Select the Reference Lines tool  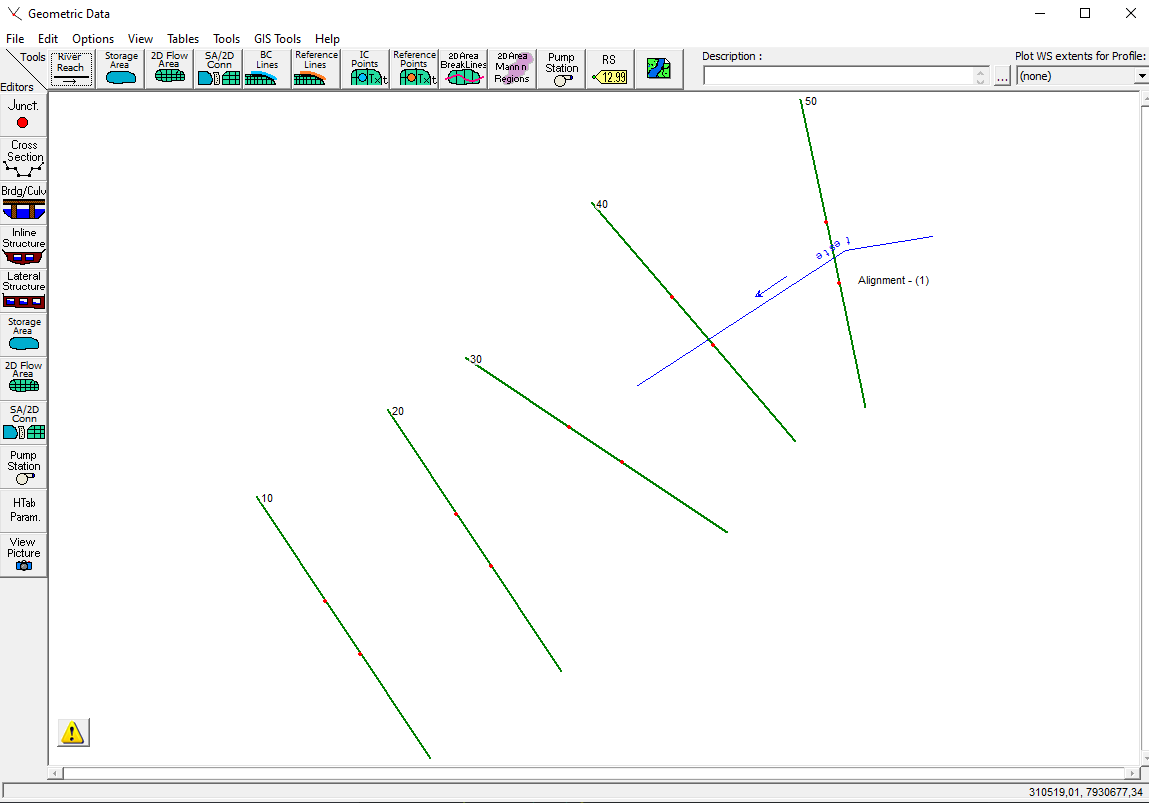click(314, 68)
